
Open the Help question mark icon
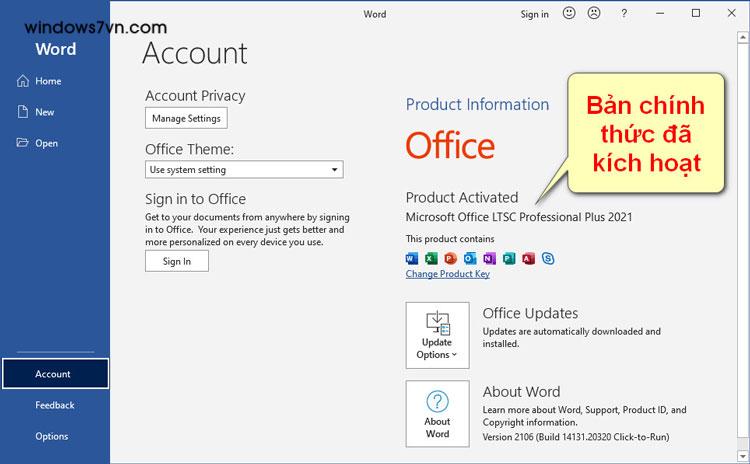pos(624,14)
